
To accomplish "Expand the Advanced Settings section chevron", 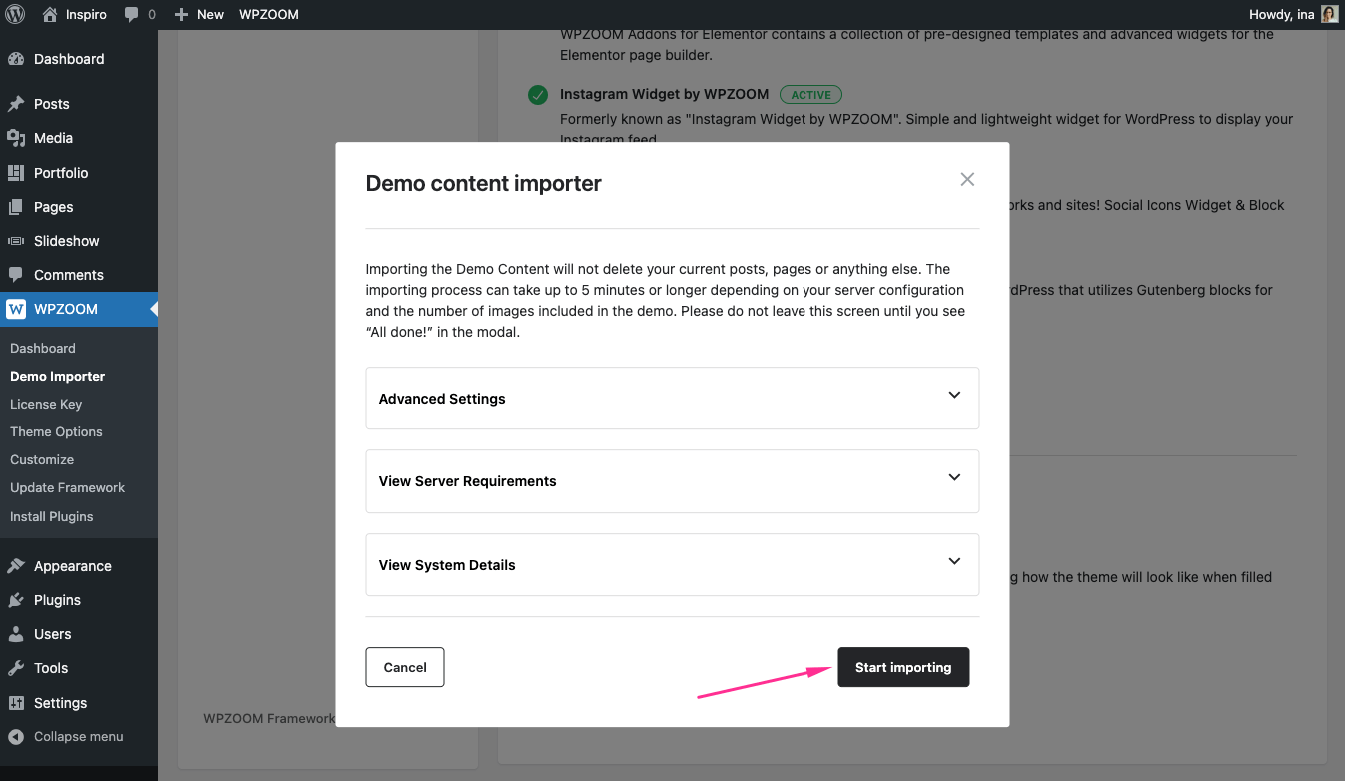I will pyautogui.click(x=954, y=396).
